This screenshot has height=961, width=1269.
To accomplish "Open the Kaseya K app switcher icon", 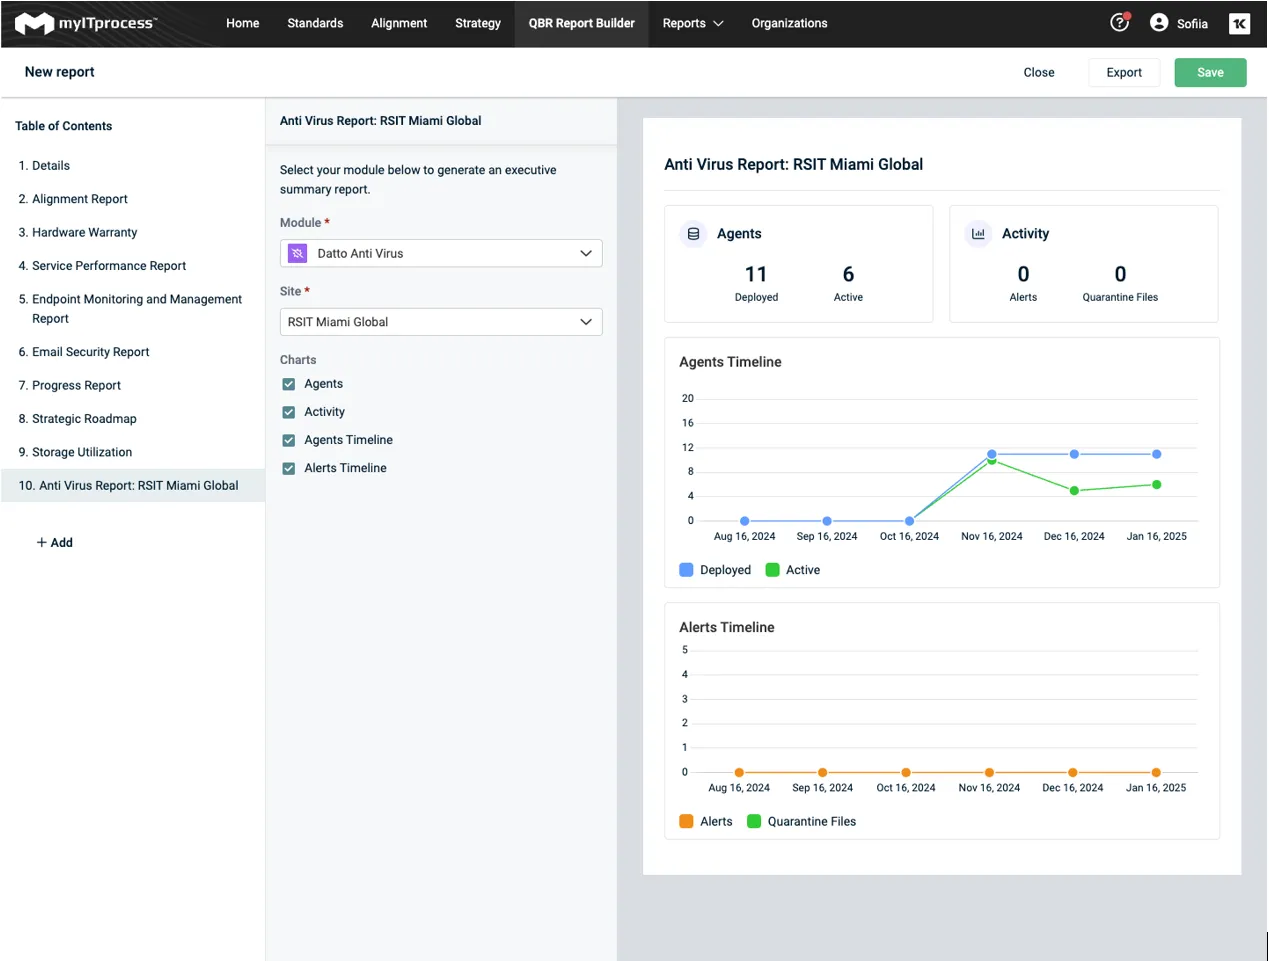I will [1239, 24].
